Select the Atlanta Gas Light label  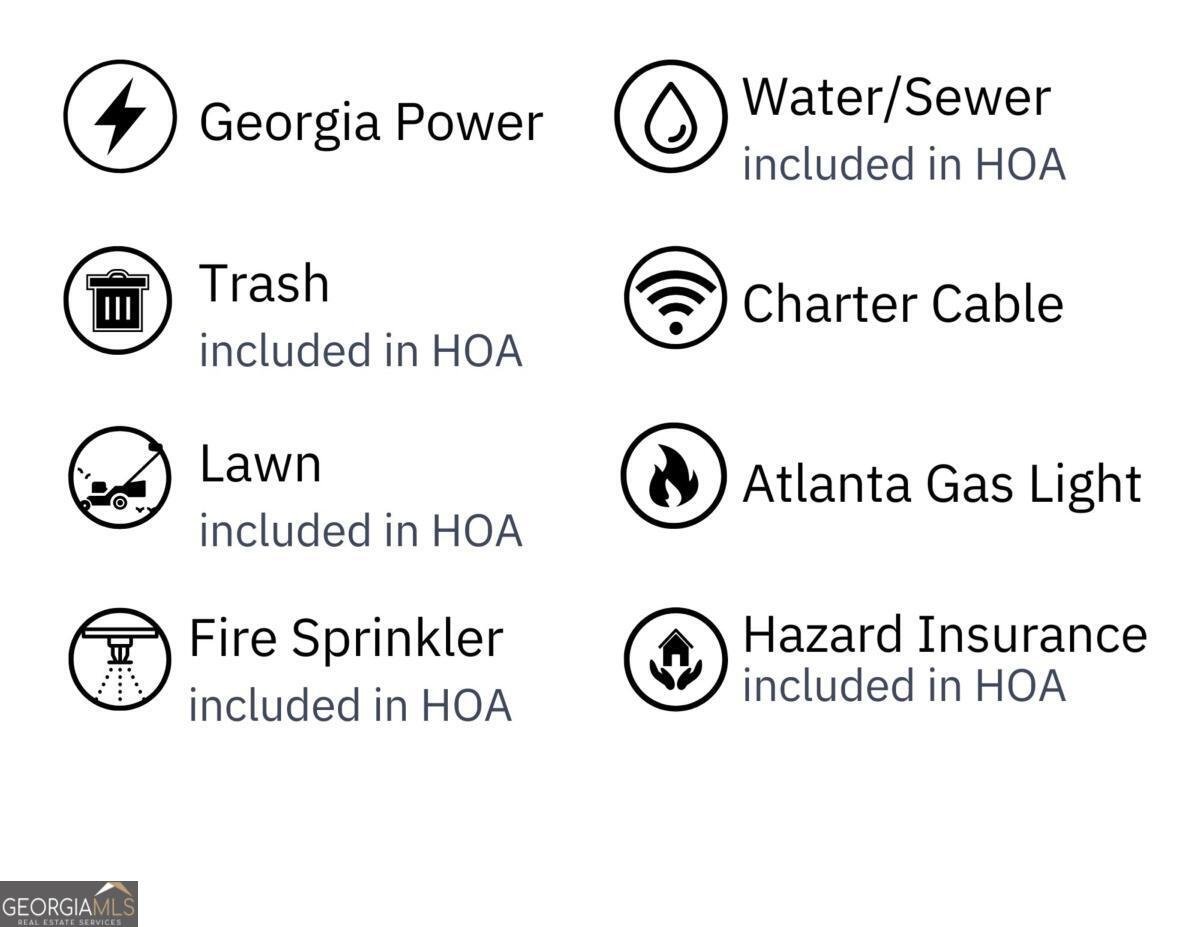click(942, 483)
